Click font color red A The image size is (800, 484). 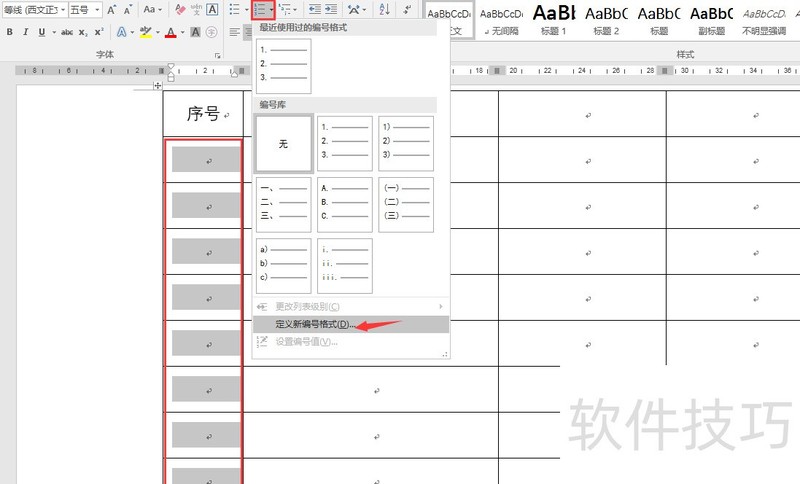click(x=171, y=33)
